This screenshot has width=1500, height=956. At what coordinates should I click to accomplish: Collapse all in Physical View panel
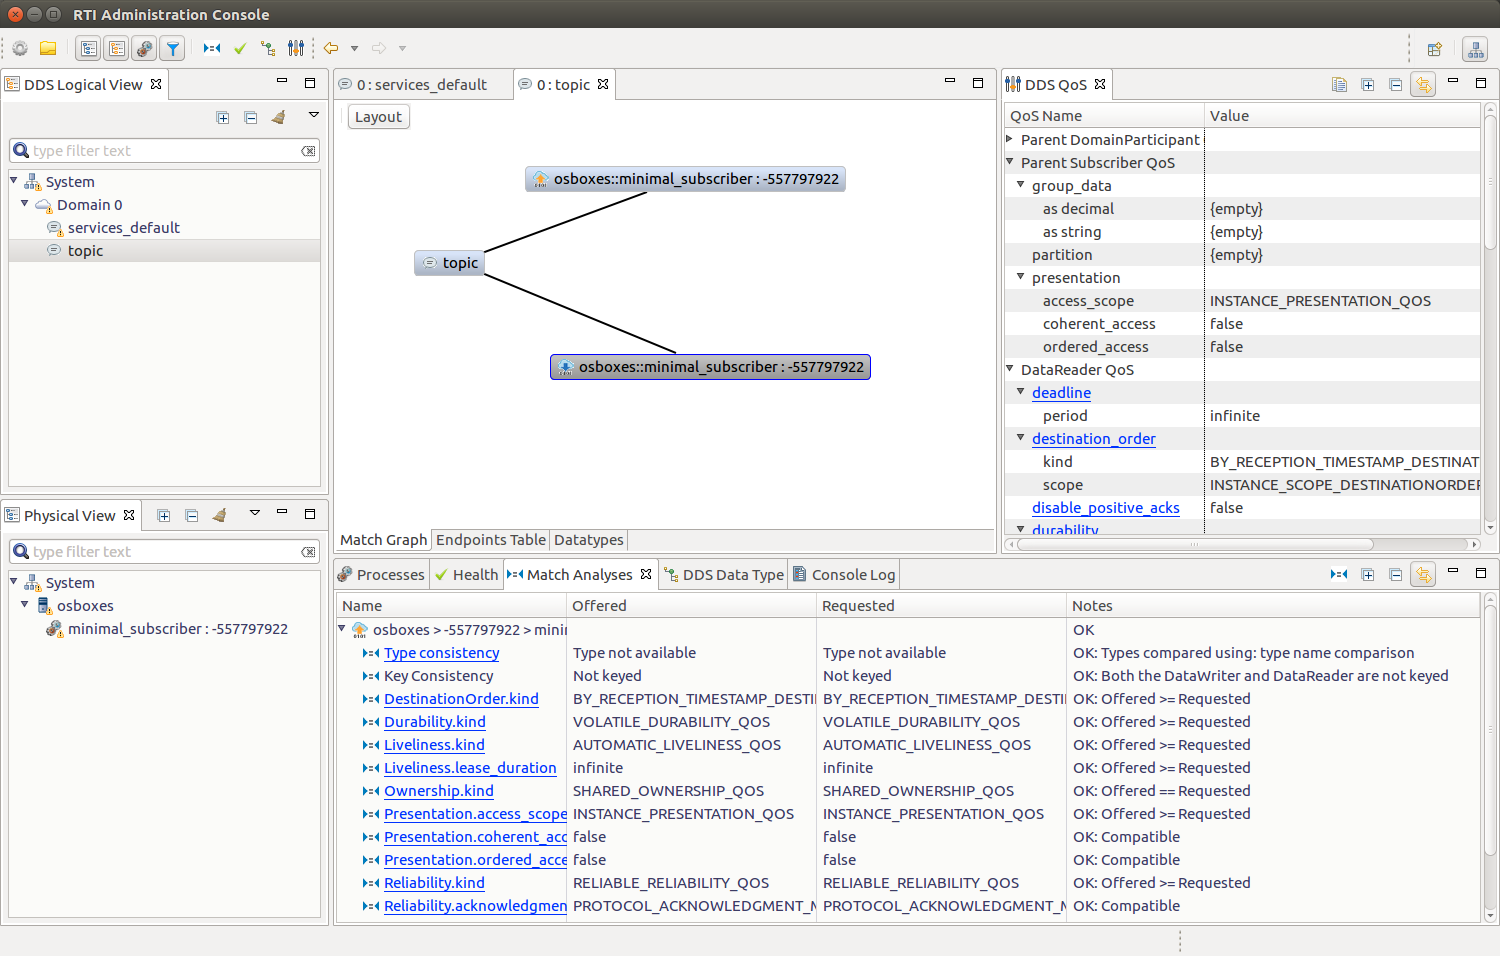point(192,516)
